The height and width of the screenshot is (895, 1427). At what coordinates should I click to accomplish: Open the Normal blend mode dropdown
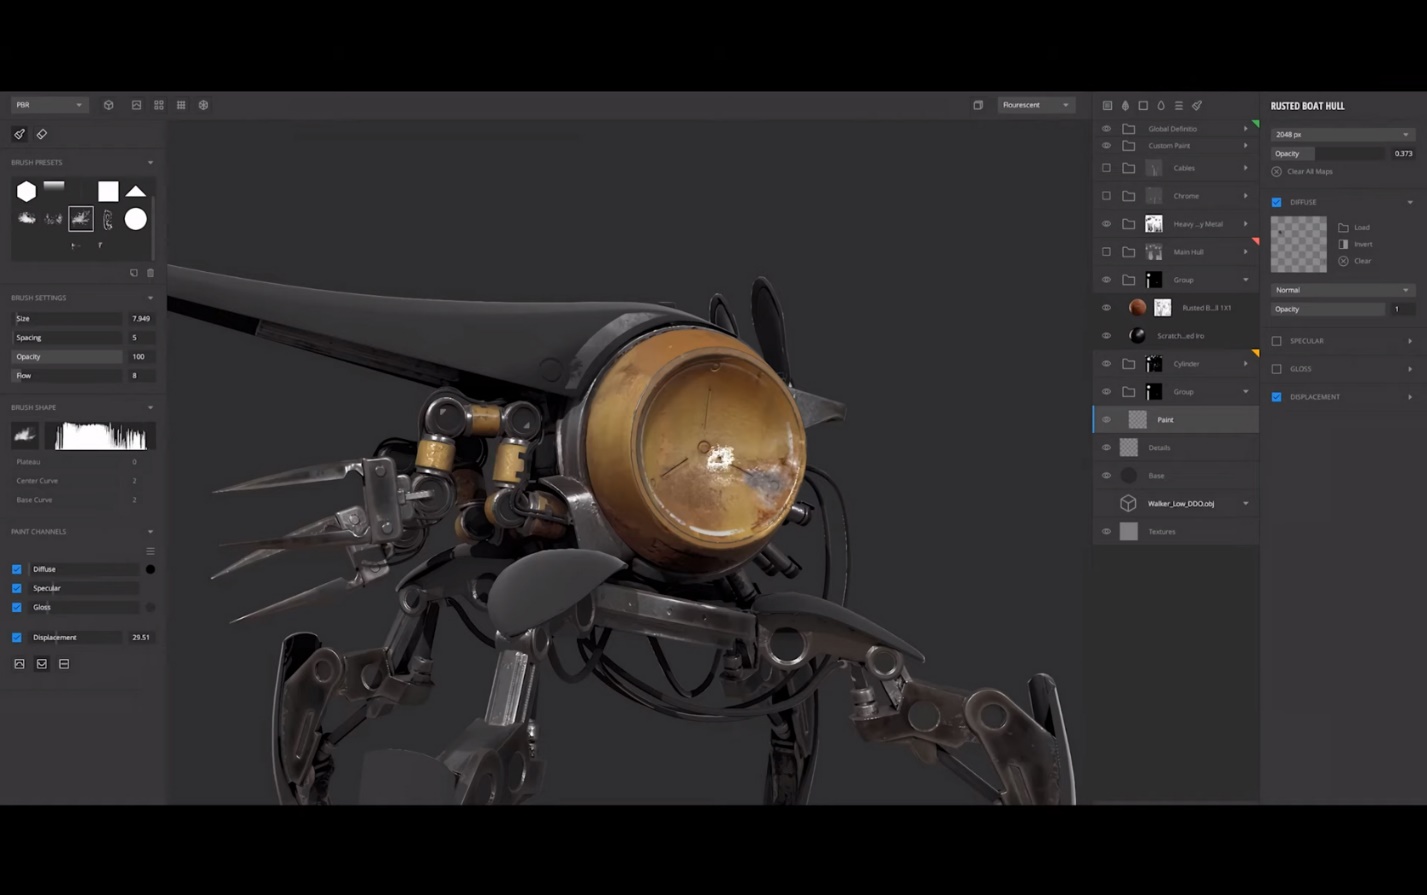pyautogui.click(x=1341, y=289)
